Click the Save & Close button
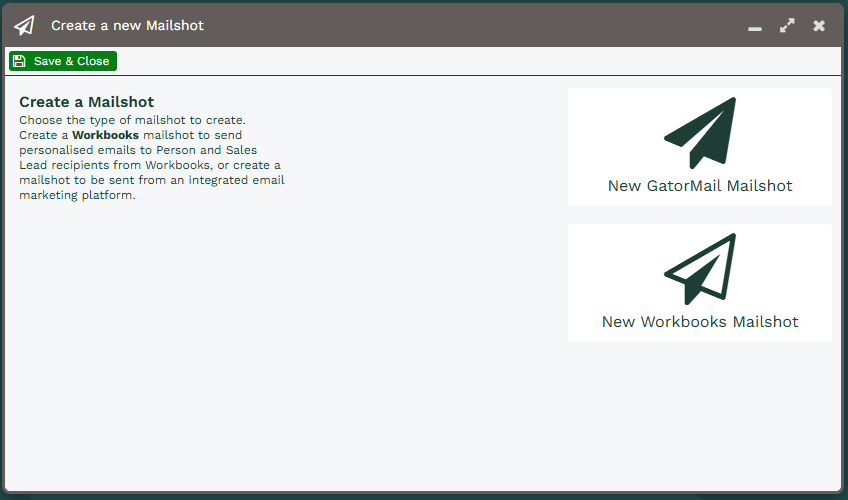848x500 pixels. pos(63,61)
